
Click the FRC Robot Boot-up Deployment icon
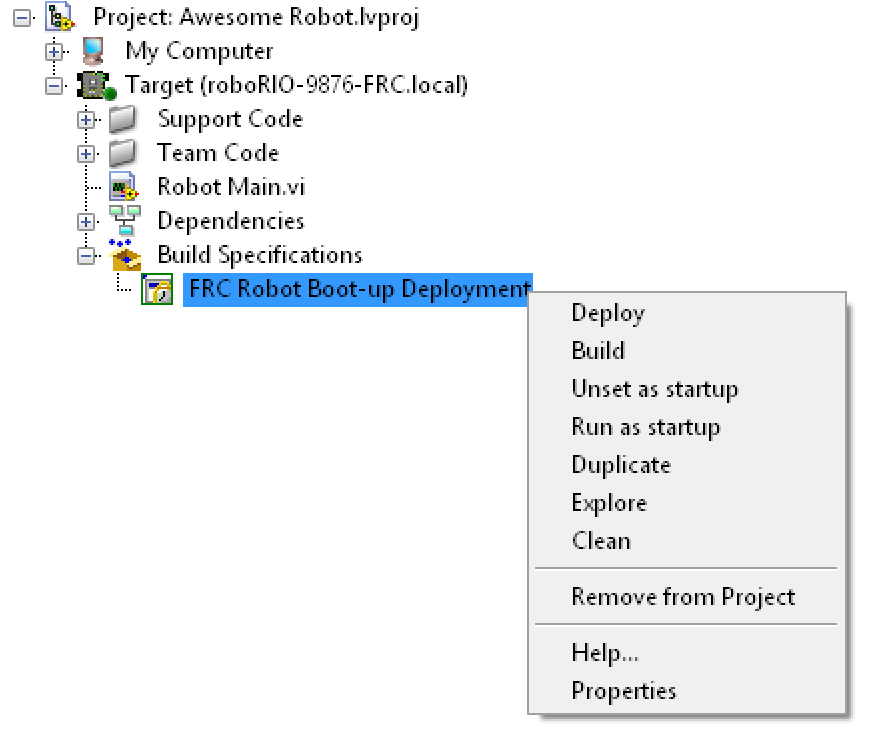pyautogui.click(x=157, y=289)
